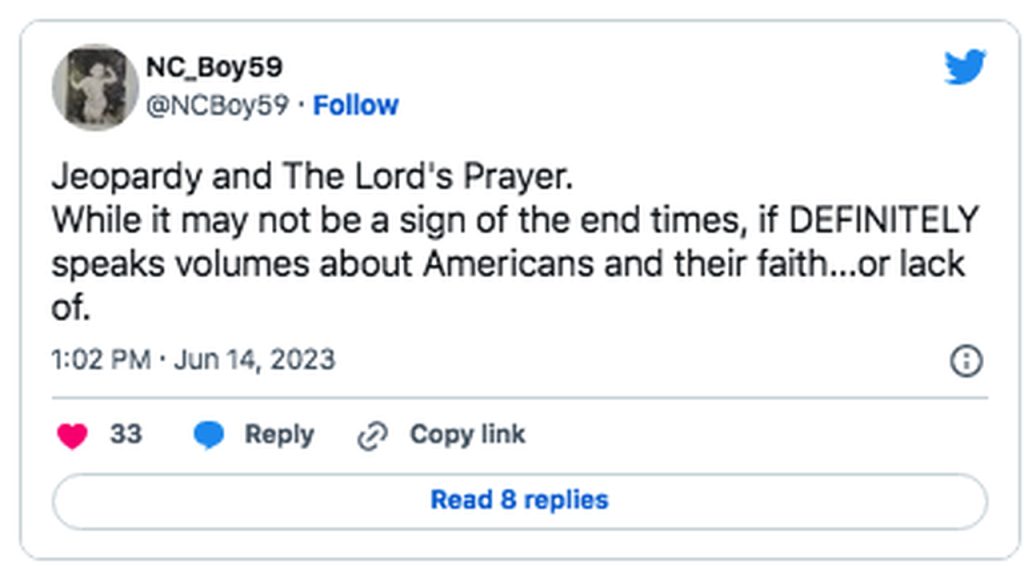Click the Jun 14, 2023 date
The height and width of the screenshot is (566, 1024).
coord(254,360)
